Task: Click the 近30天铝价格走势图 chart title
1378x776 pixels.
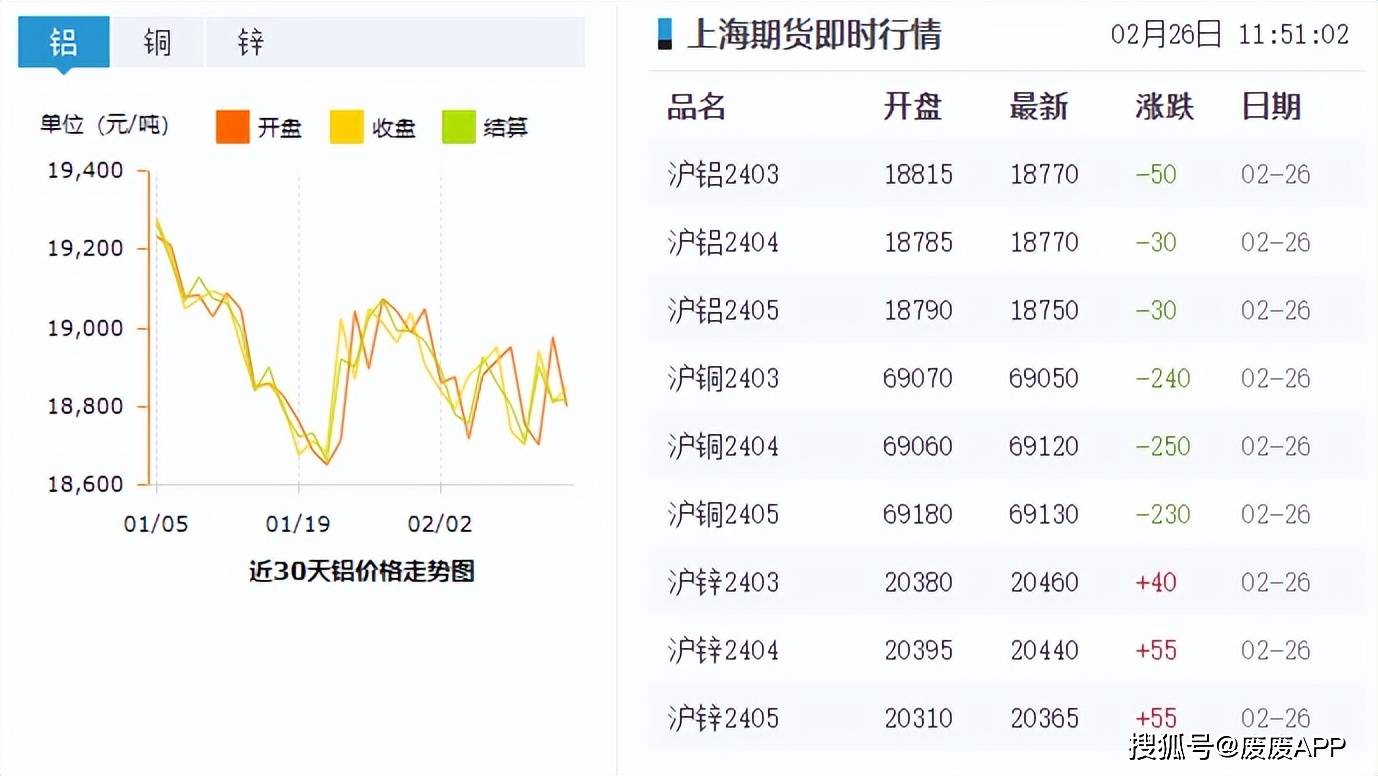Action: pyautogui.click(x=361, y=571)
